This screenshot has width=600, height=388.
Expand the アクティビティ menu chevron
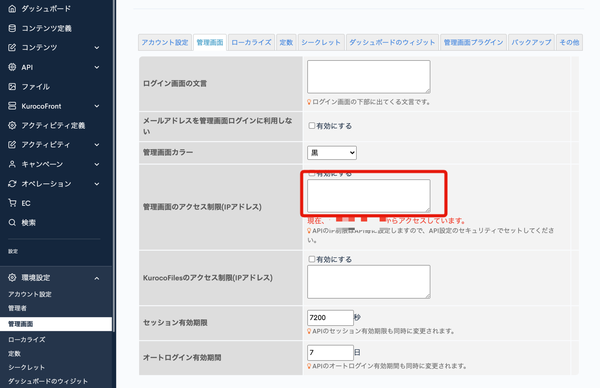(97, 145)
